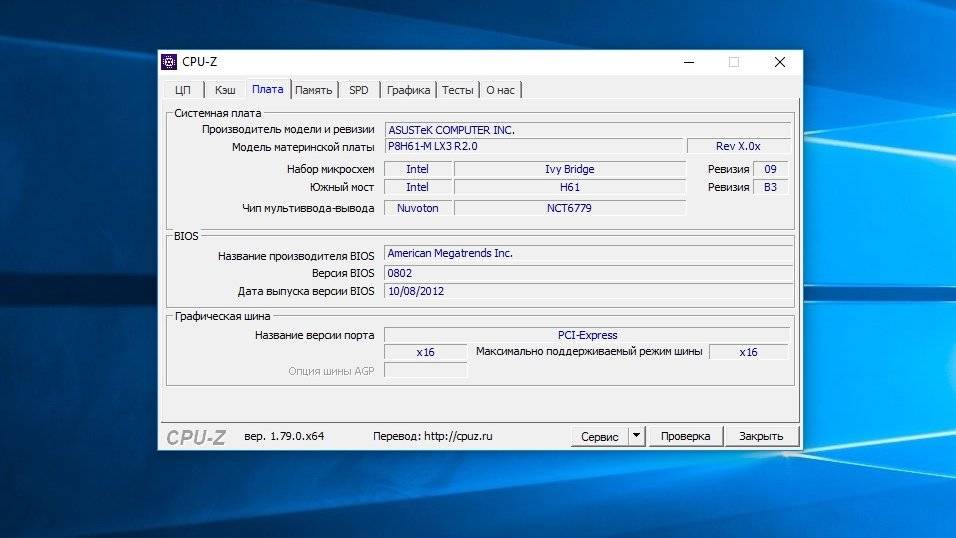Viewport: 956px width, 538px height.
Task: Open the Кэш tab
Action: (225, 90)
